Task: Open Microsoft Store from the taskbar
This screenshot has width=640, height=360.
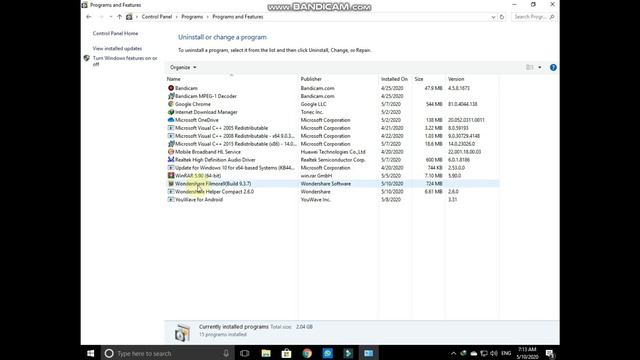Action: (x=287, y=353)
